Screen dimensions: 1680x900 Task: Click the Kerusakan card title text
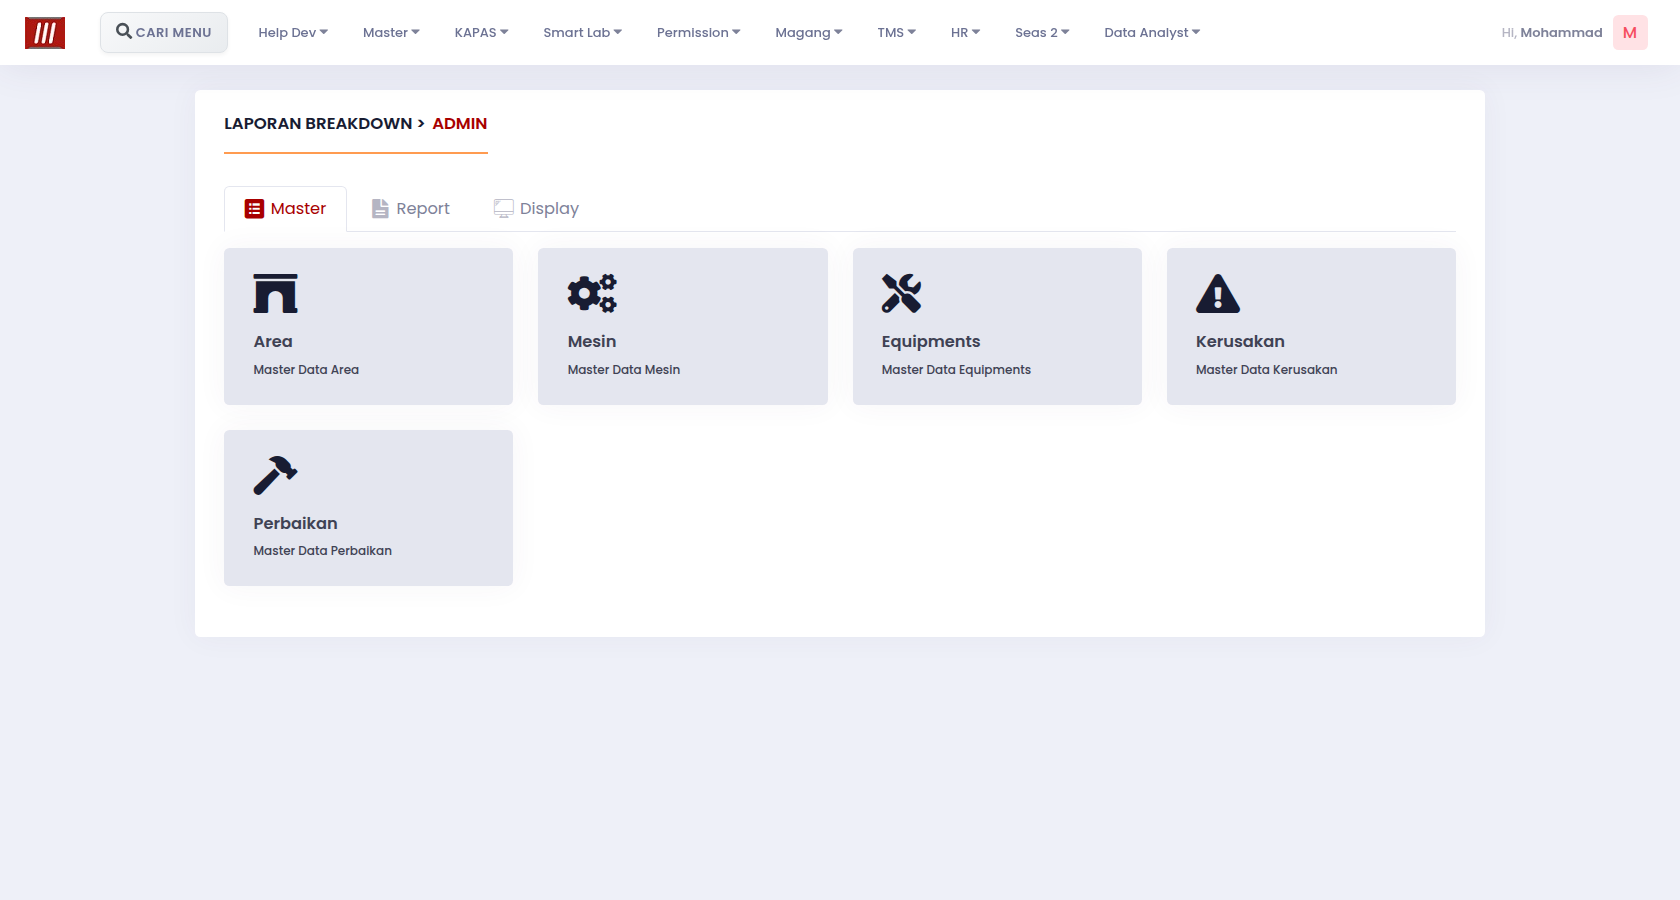tap(1240, 341)
